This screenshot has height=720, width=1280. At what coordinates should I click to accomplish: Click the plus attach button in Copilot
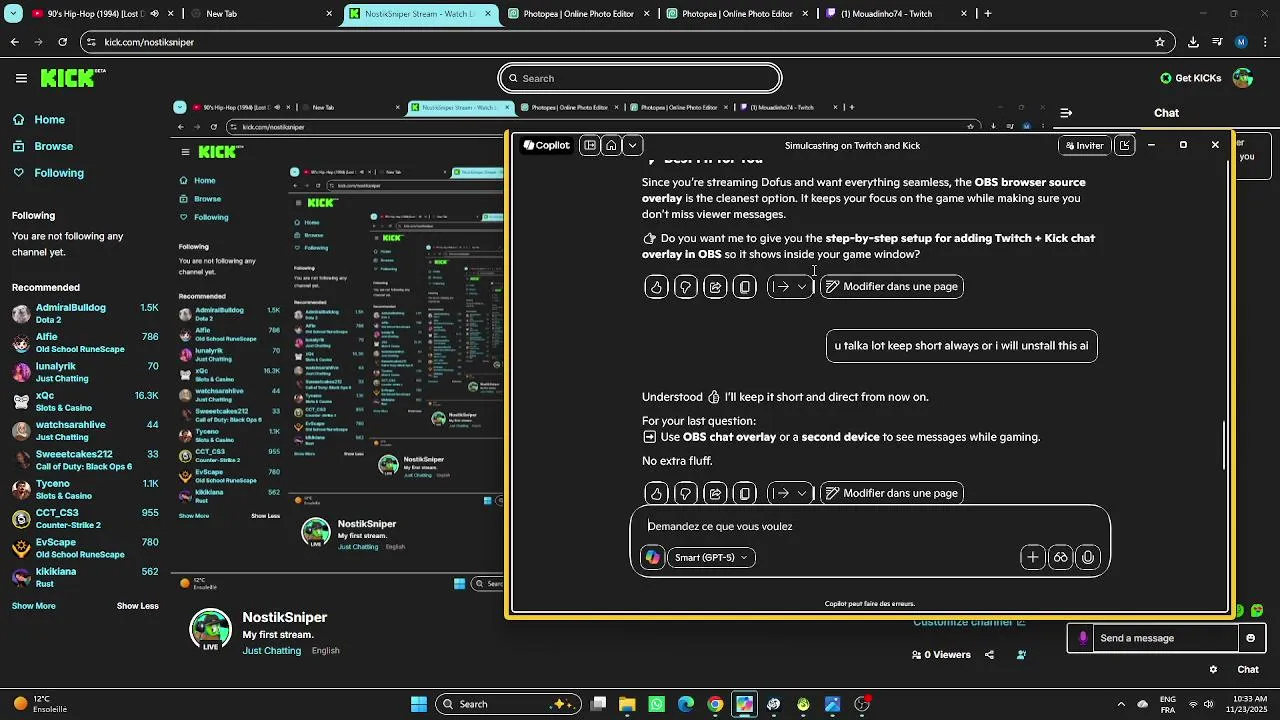[x=1033, y=558]
